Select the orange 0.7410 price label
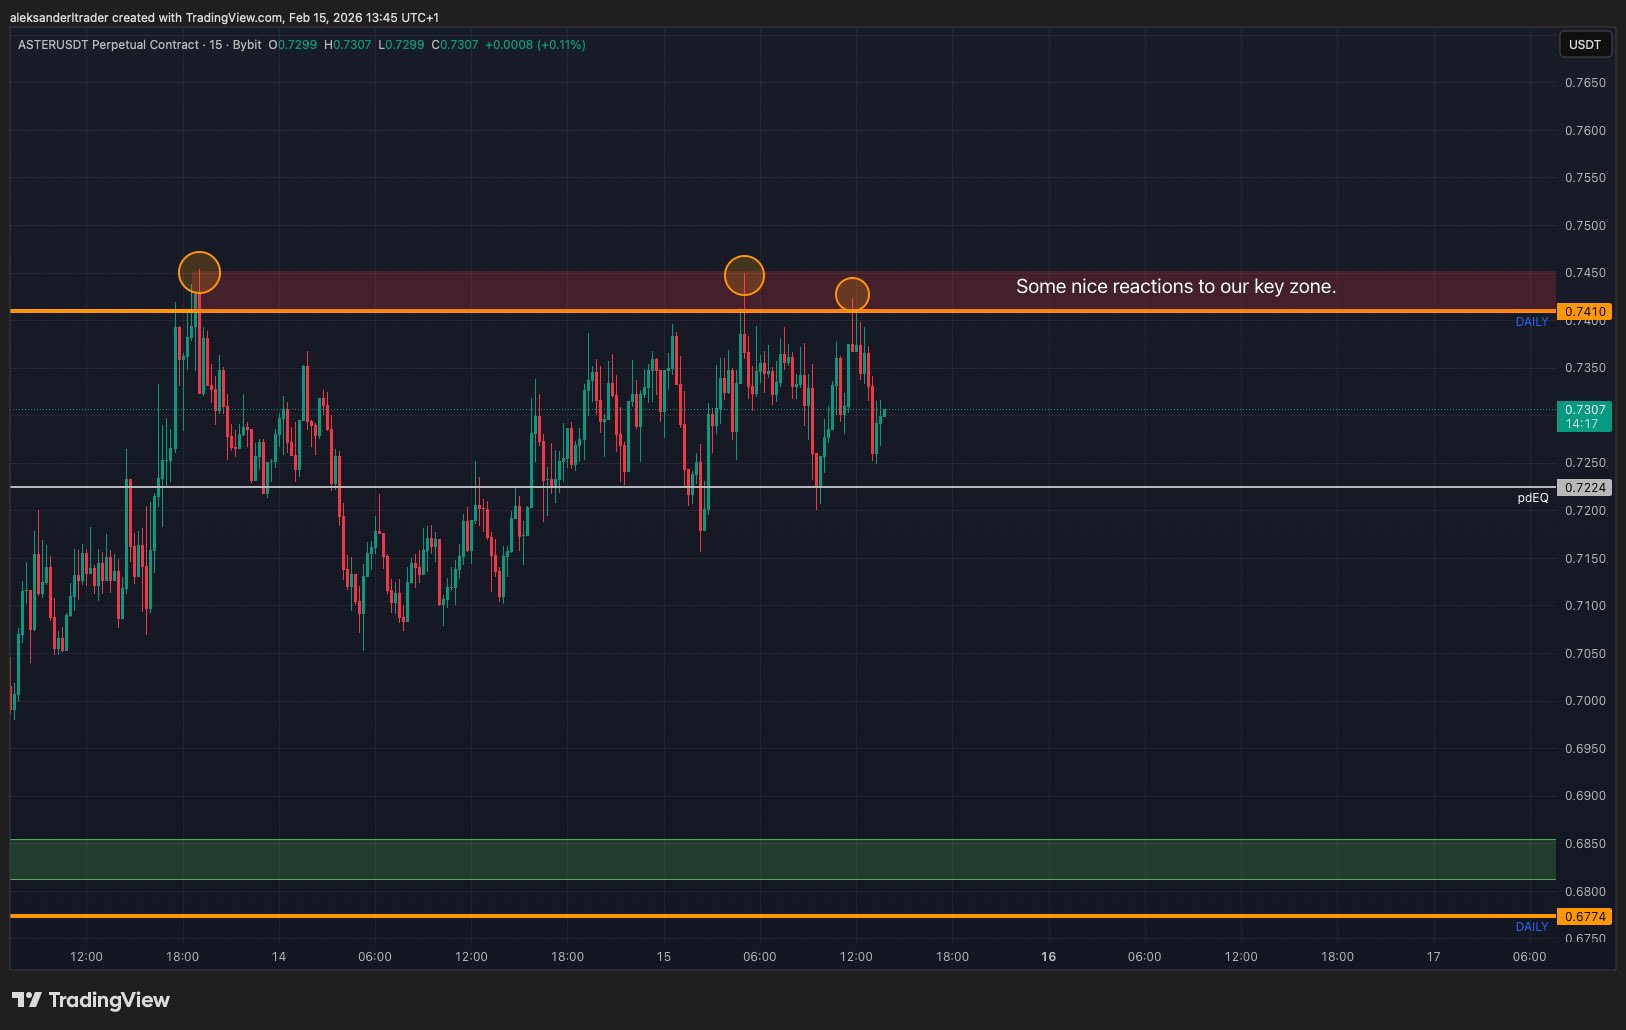 coord(1584,311)
